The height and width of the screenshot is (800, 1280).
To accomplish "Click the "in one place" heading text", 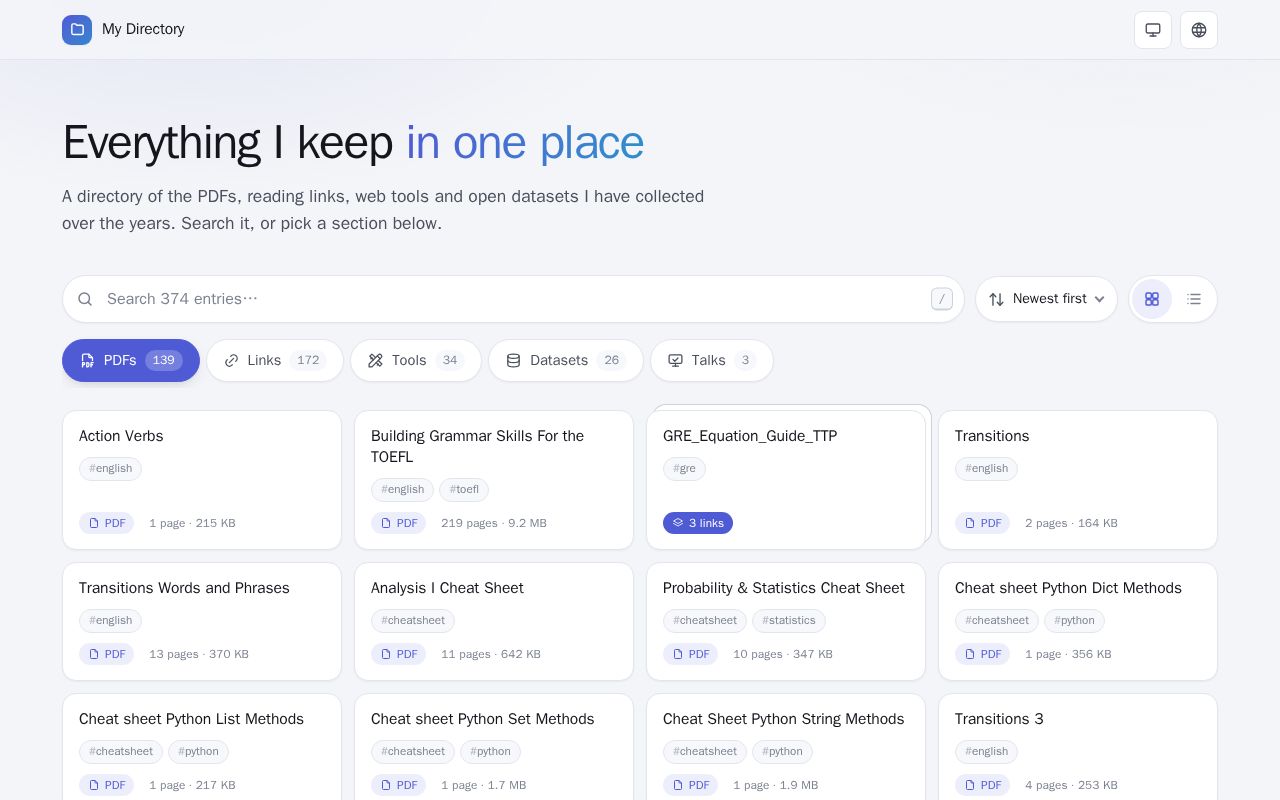I will click(x=525, y=142).
